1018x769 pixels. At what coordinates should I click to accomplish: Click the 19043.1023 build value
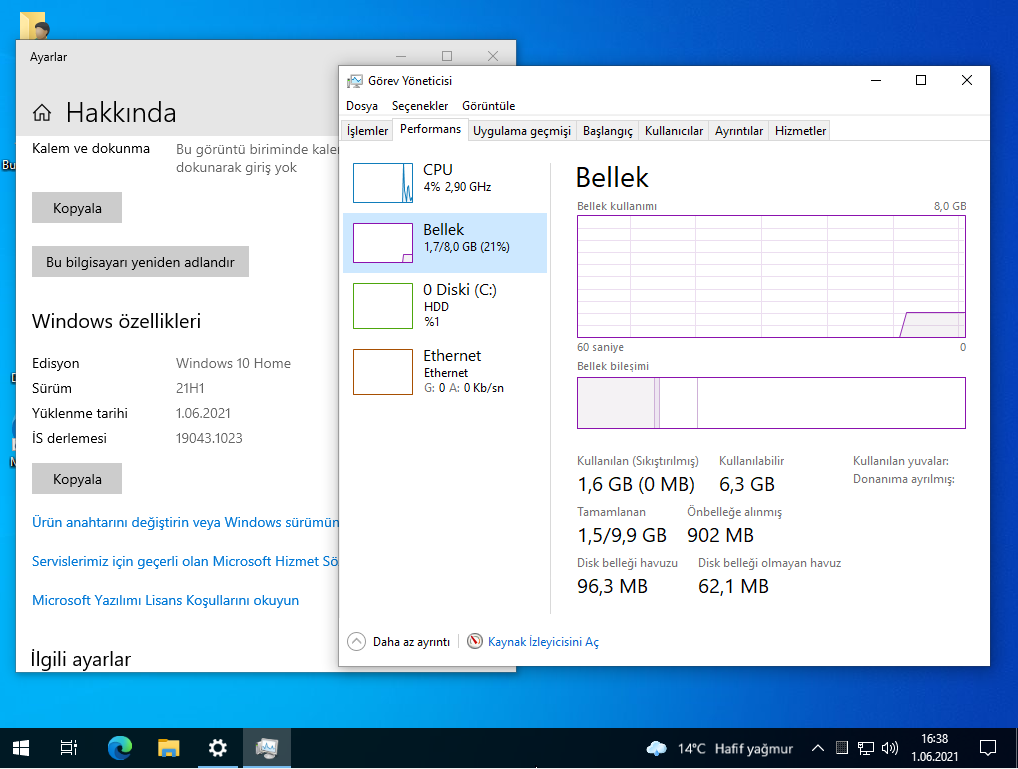[209, 438]
